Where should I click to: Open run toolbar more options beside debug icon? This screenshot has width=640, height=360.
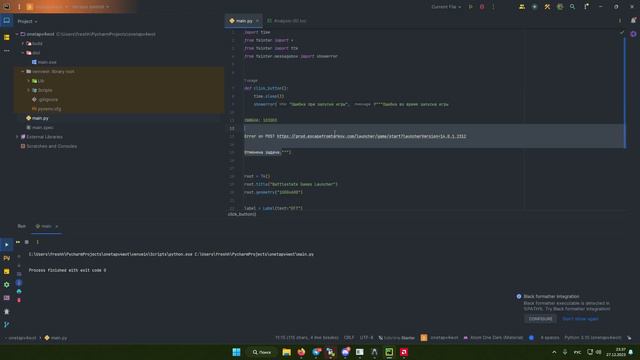pos(493,7)
